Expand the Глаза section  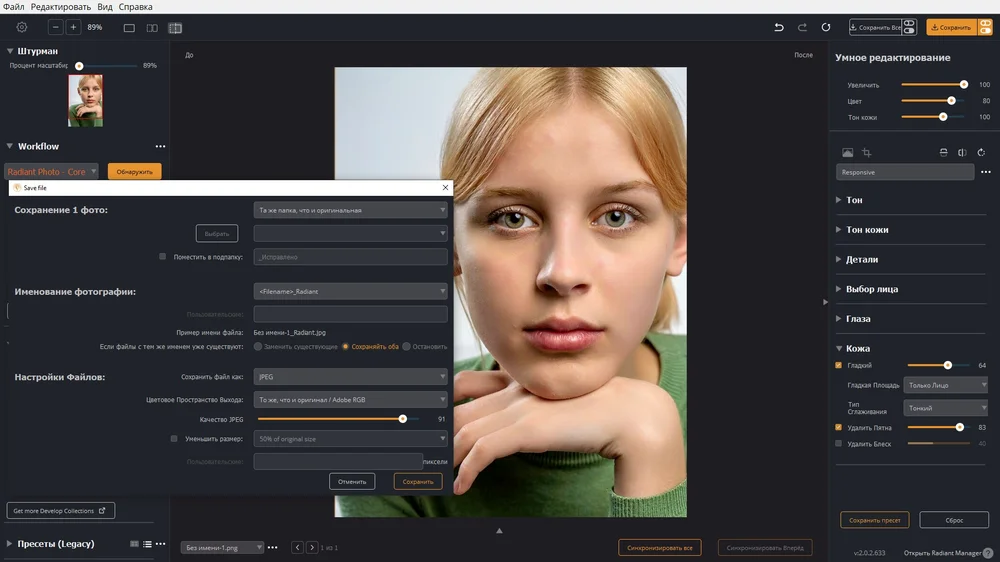click(839, 318)
